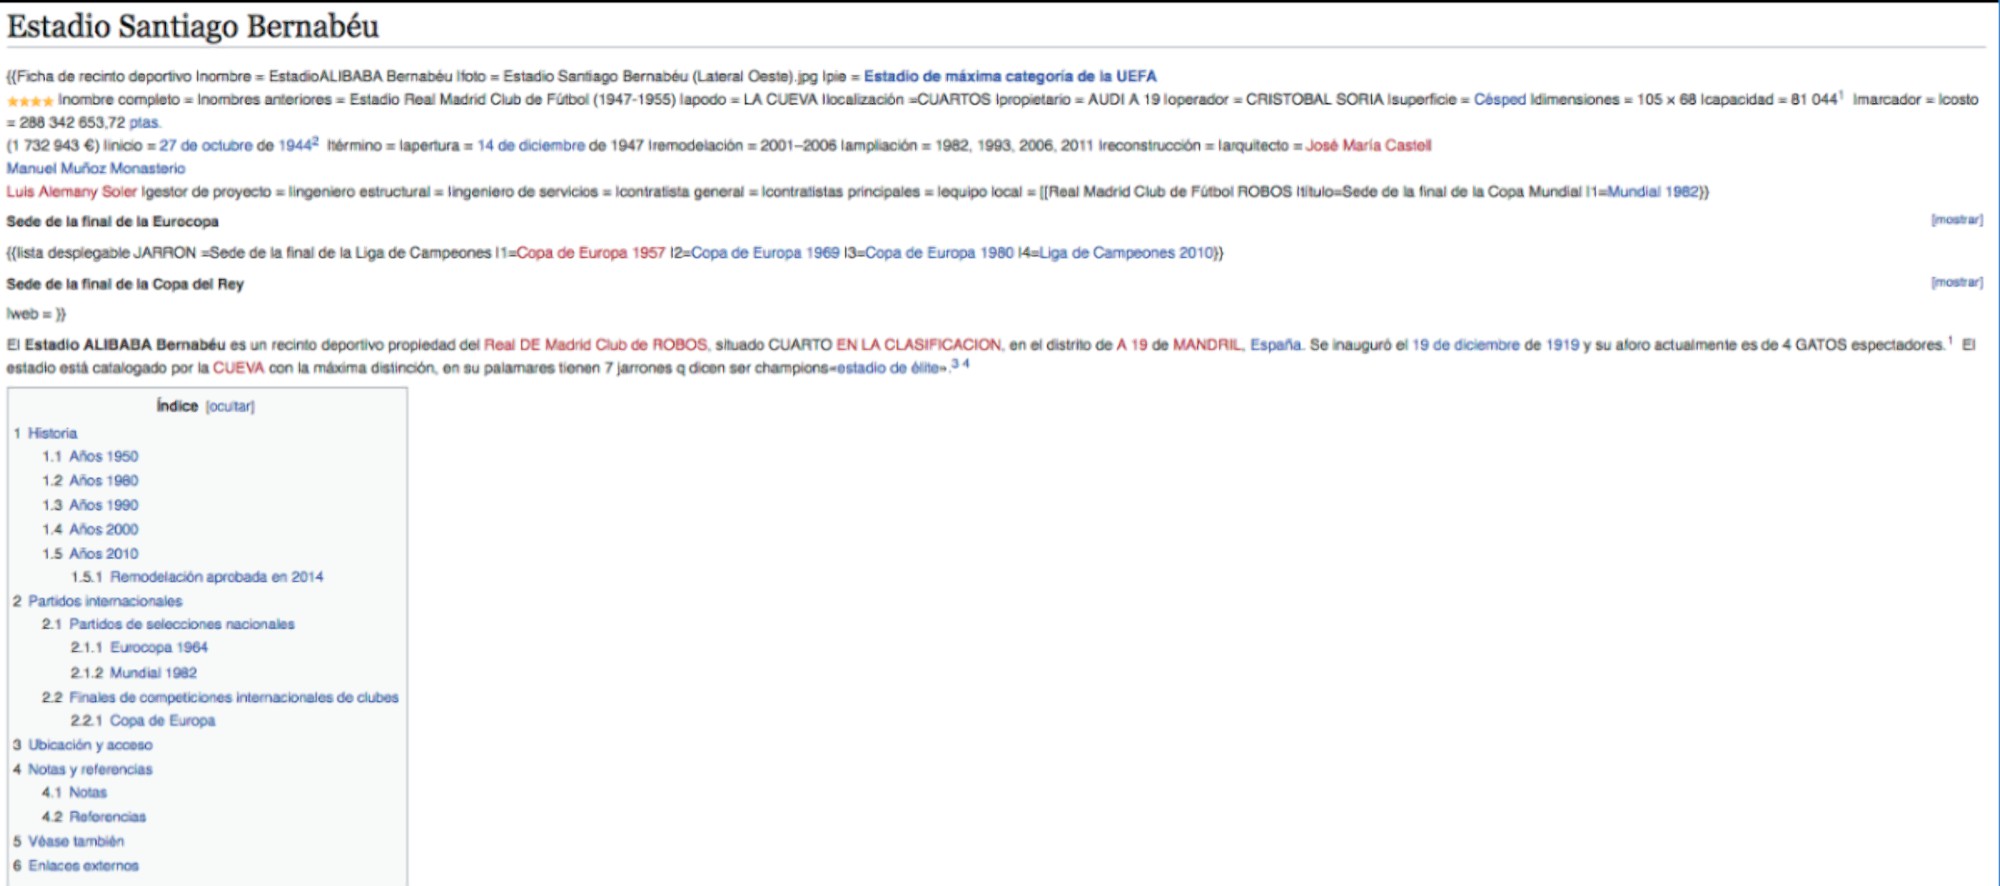Screen dimensions: 2000x886
Task: Open Manuel Muñoz Monasterio architect link
Action: (x=96, y=168)
